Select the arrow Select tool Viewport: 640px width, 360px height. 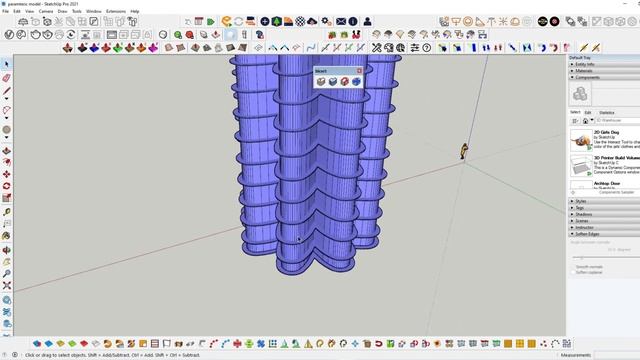6,64
